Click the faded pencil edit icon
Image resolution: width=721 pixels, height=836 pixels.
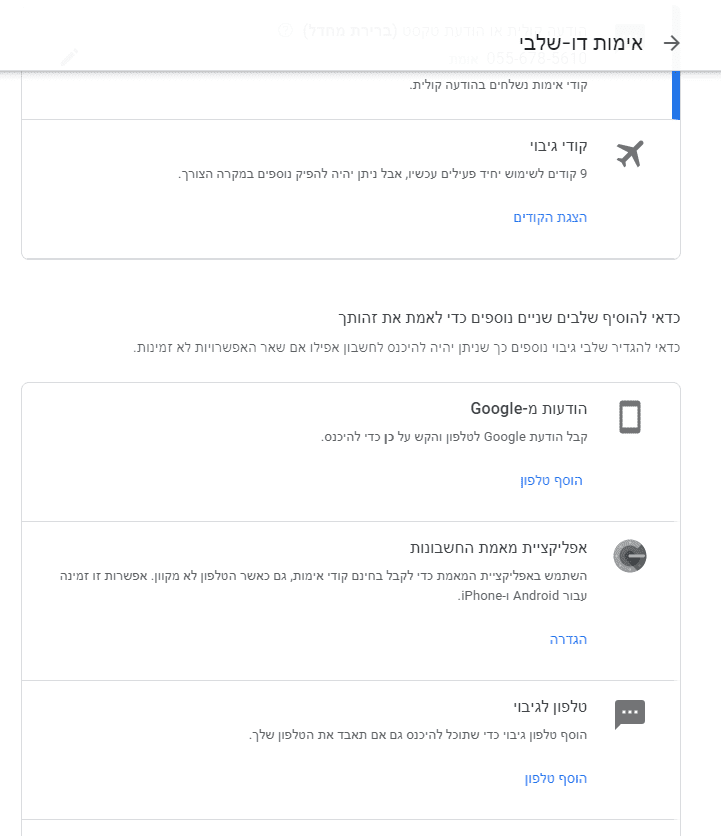pos(68,57)
